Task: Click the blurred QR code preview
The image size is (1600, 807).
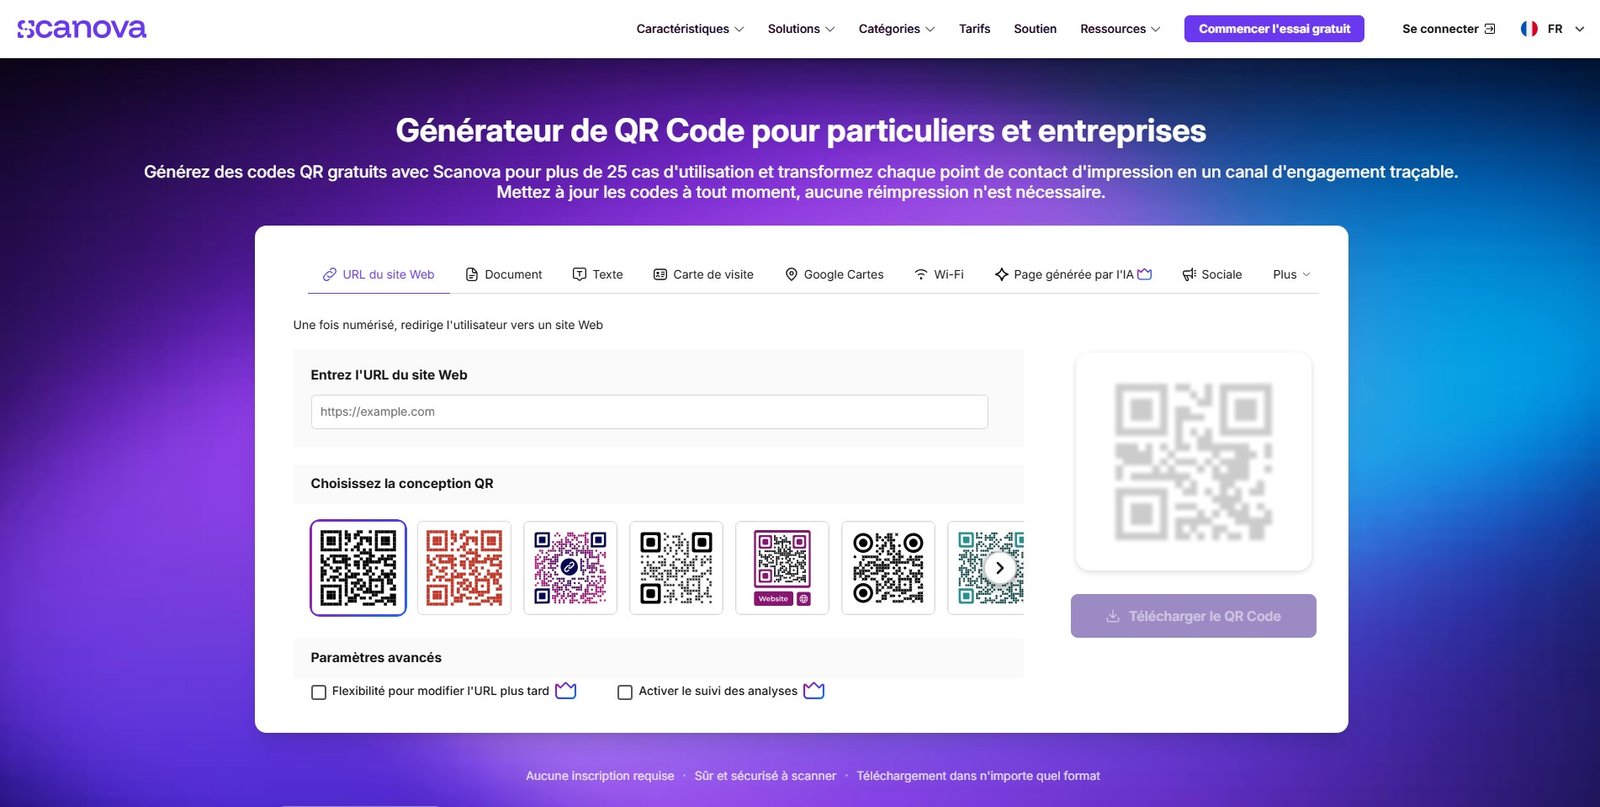Action: coord(1193,462)
